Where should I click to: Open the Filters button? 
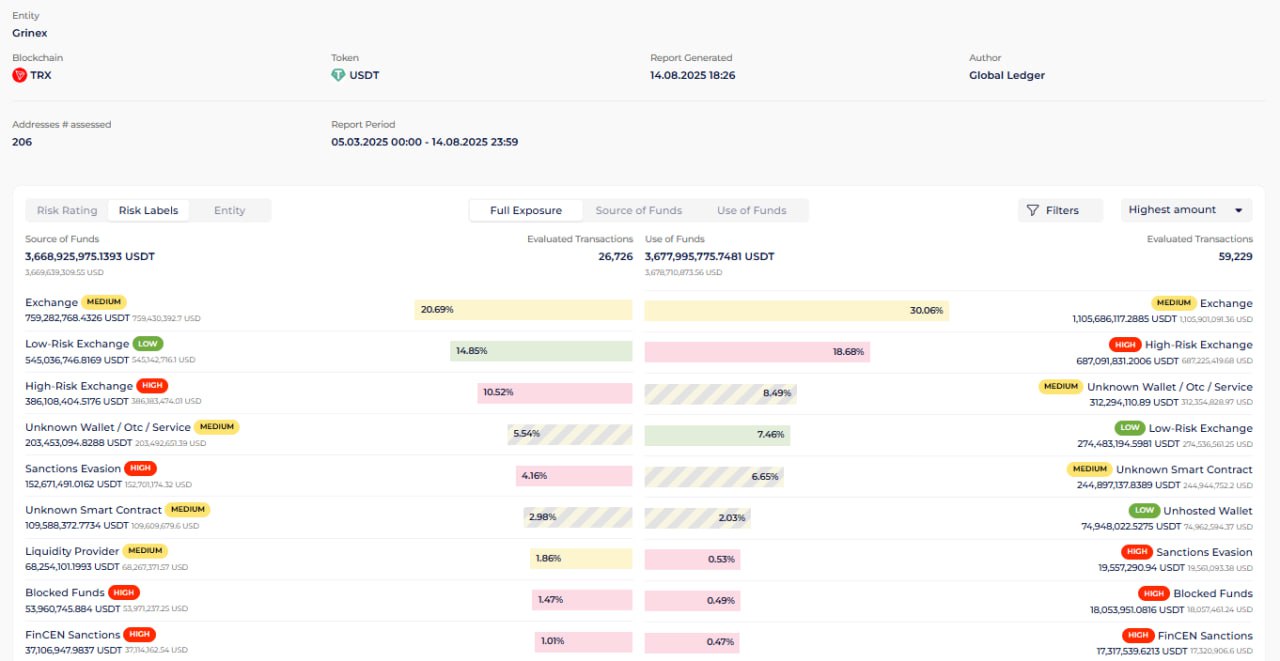click(1060, 210)
